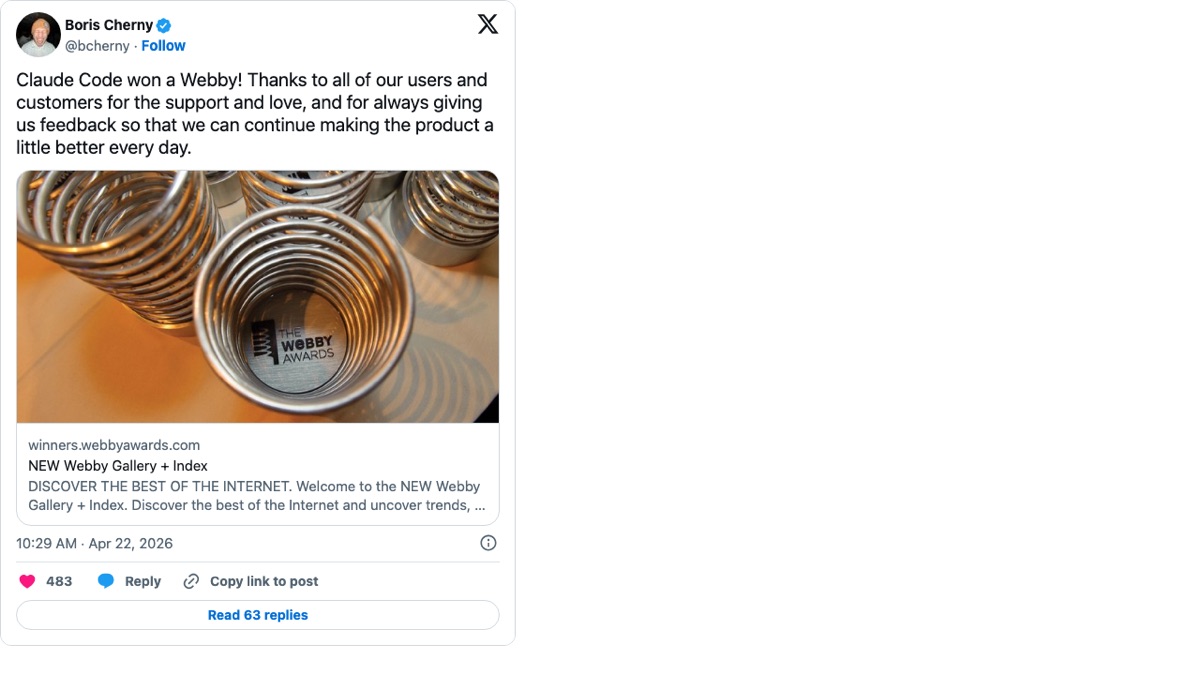Click the DISCOVER THE BEST card description
The height and width of the screenshot is (675, 1200).
(256, 496)
